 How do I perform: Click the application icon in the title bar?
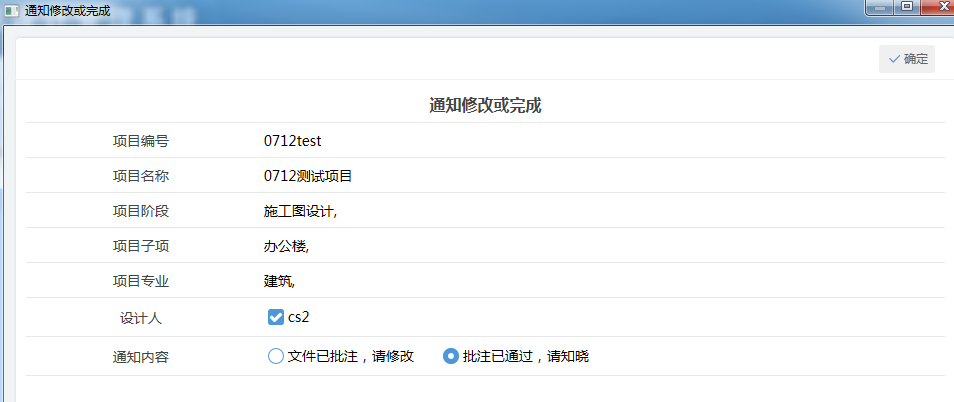[x=12, y=9]
